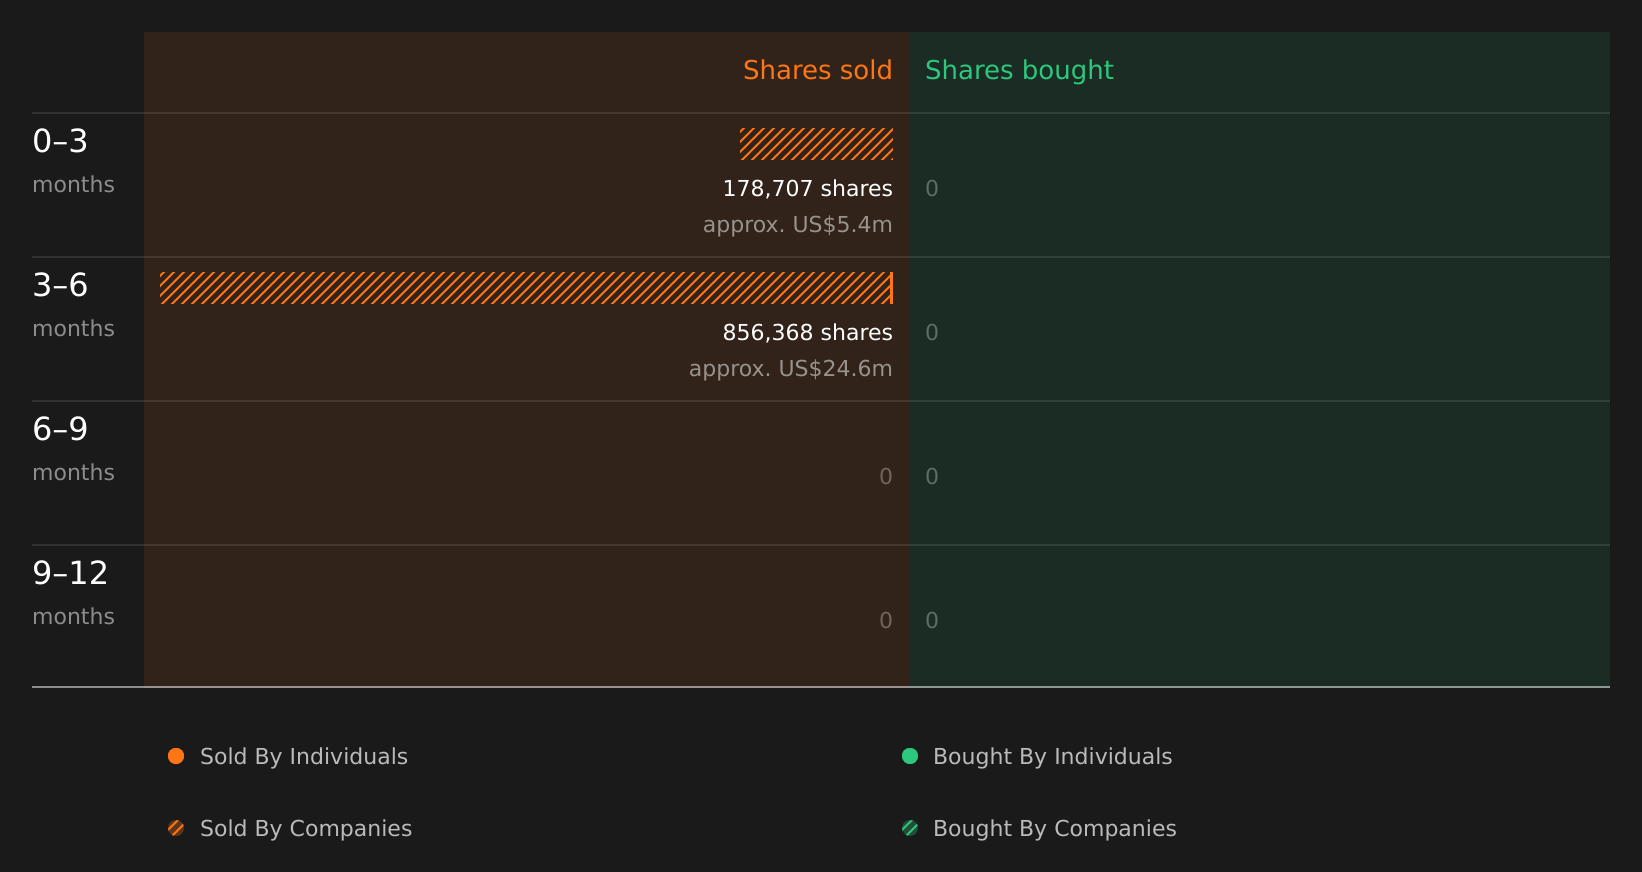Click the striped Bought By Companies legend icon

click(x=910, y=828)
